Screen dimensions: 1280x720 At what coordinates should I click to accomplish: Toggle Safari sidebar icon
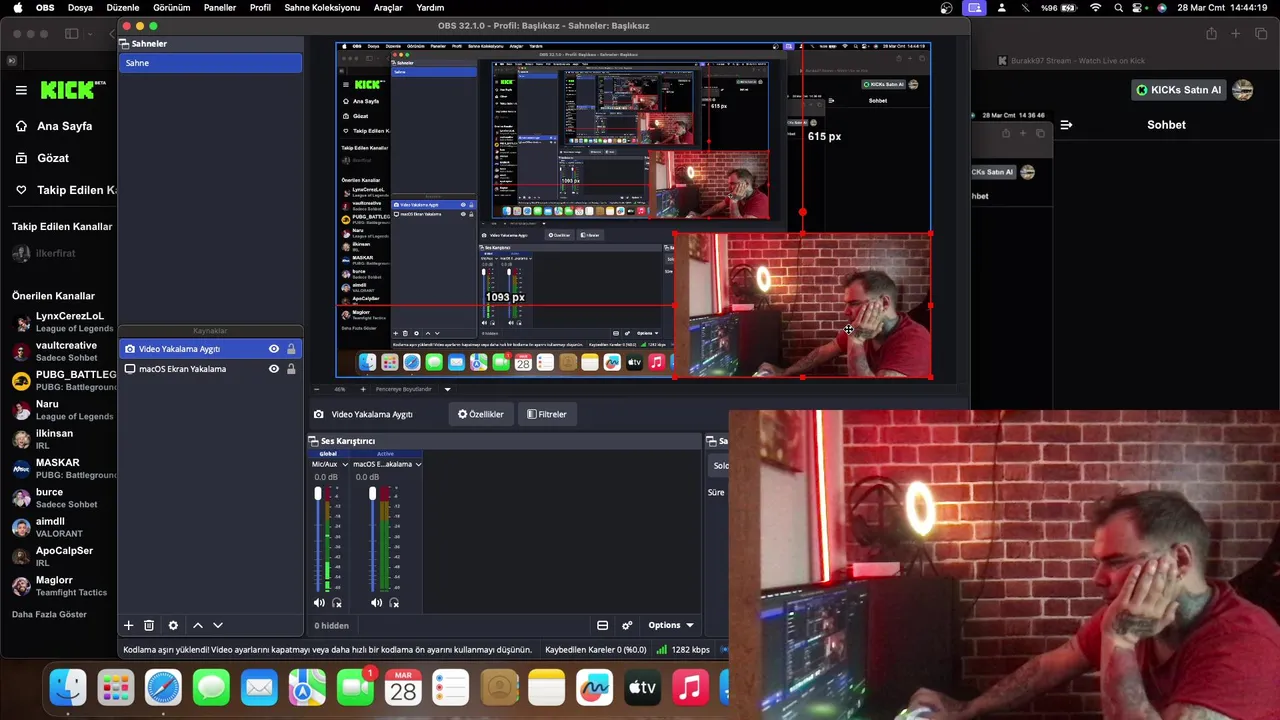point(72,33)
